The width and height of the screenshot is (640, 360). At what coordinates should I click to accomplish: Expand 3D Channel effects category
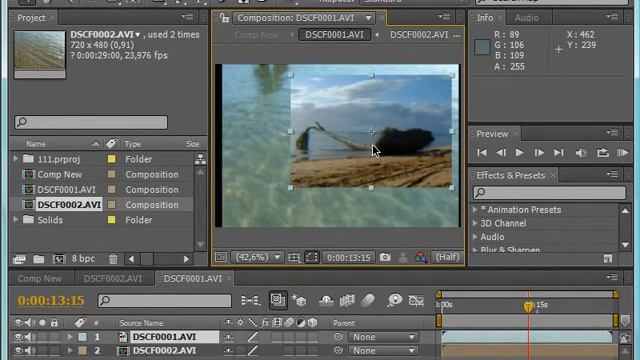[475, 223]
